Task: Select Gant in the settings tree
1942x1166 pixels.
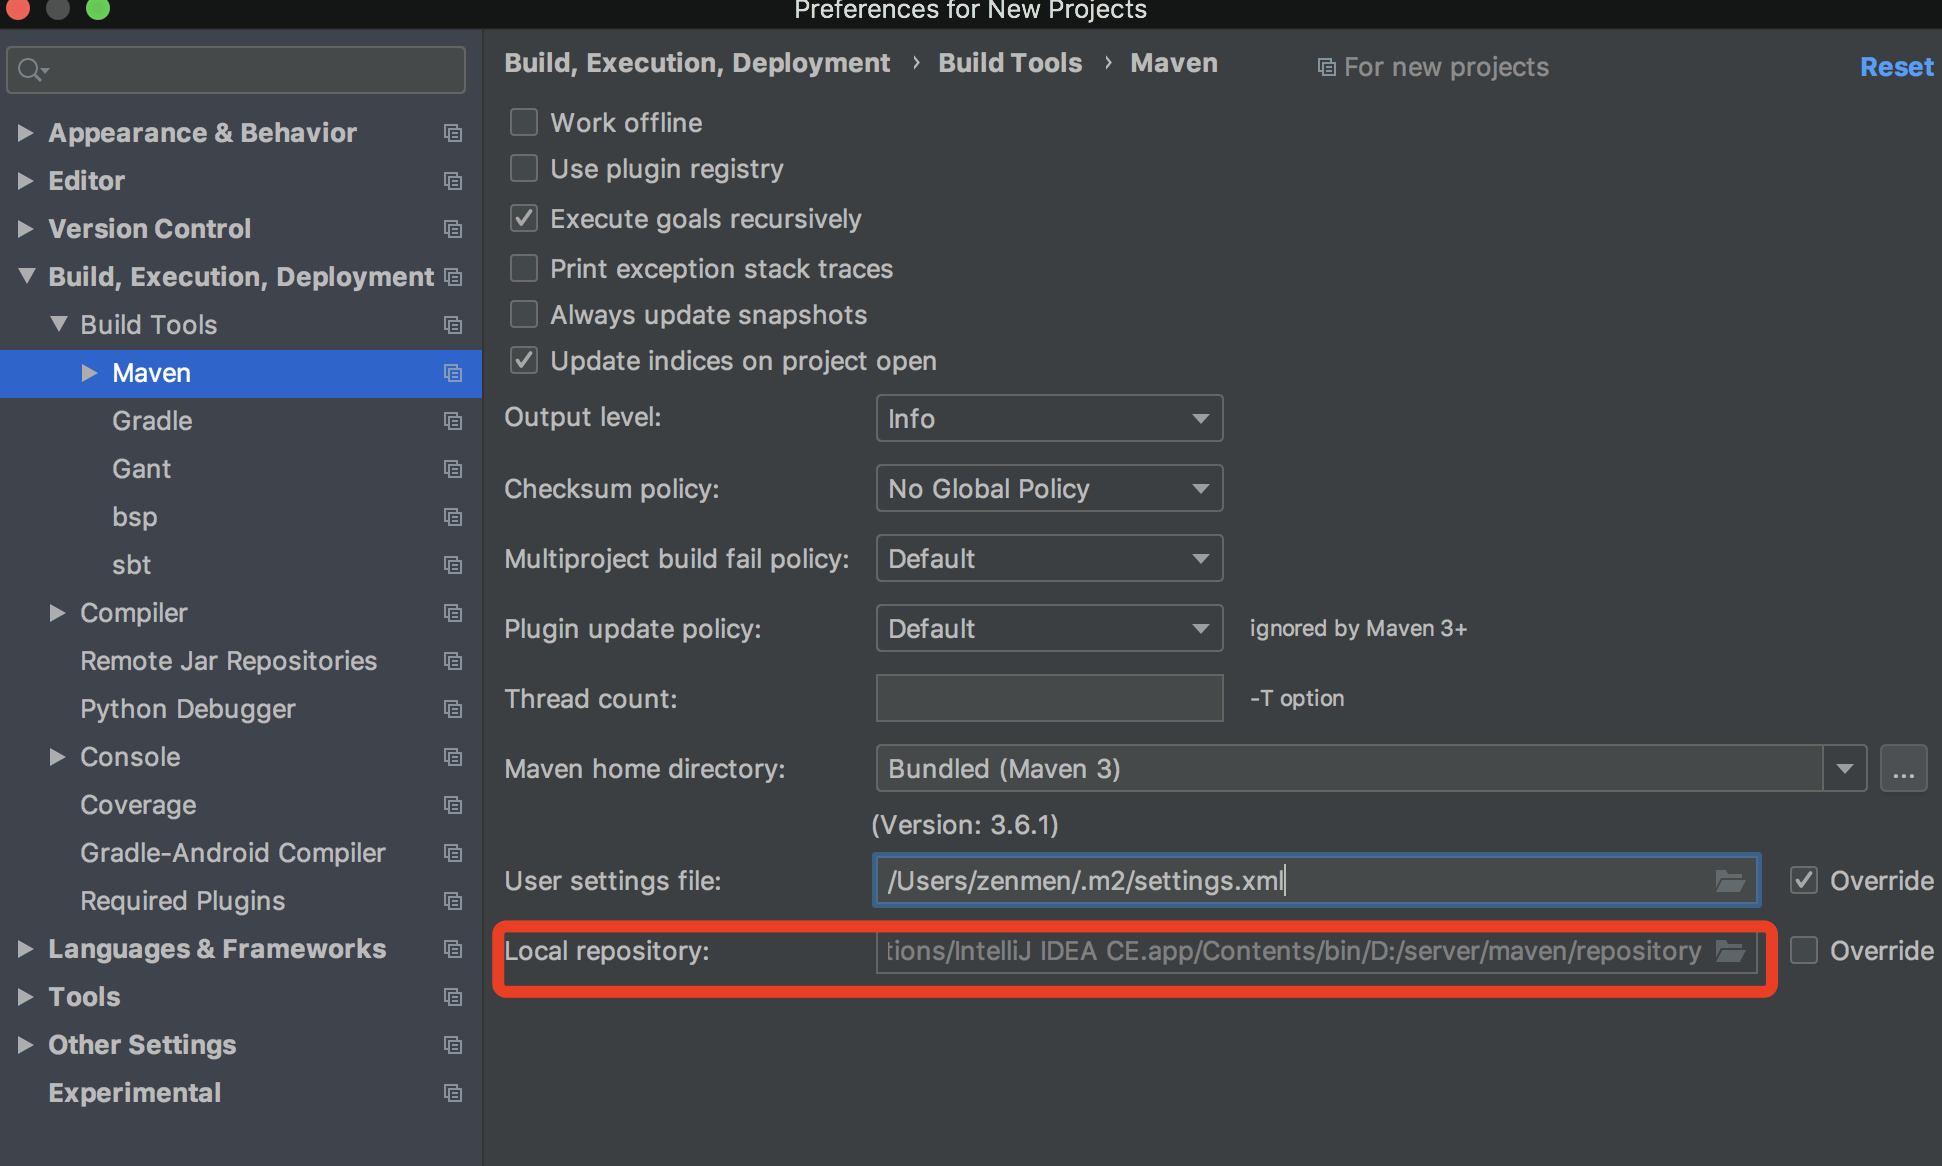Action: (141, 469)
